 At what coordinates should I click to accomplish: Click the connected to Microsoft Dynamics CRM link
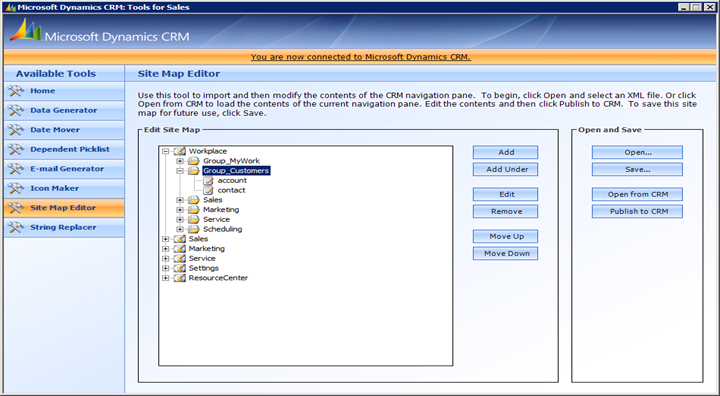coord(360,57)
